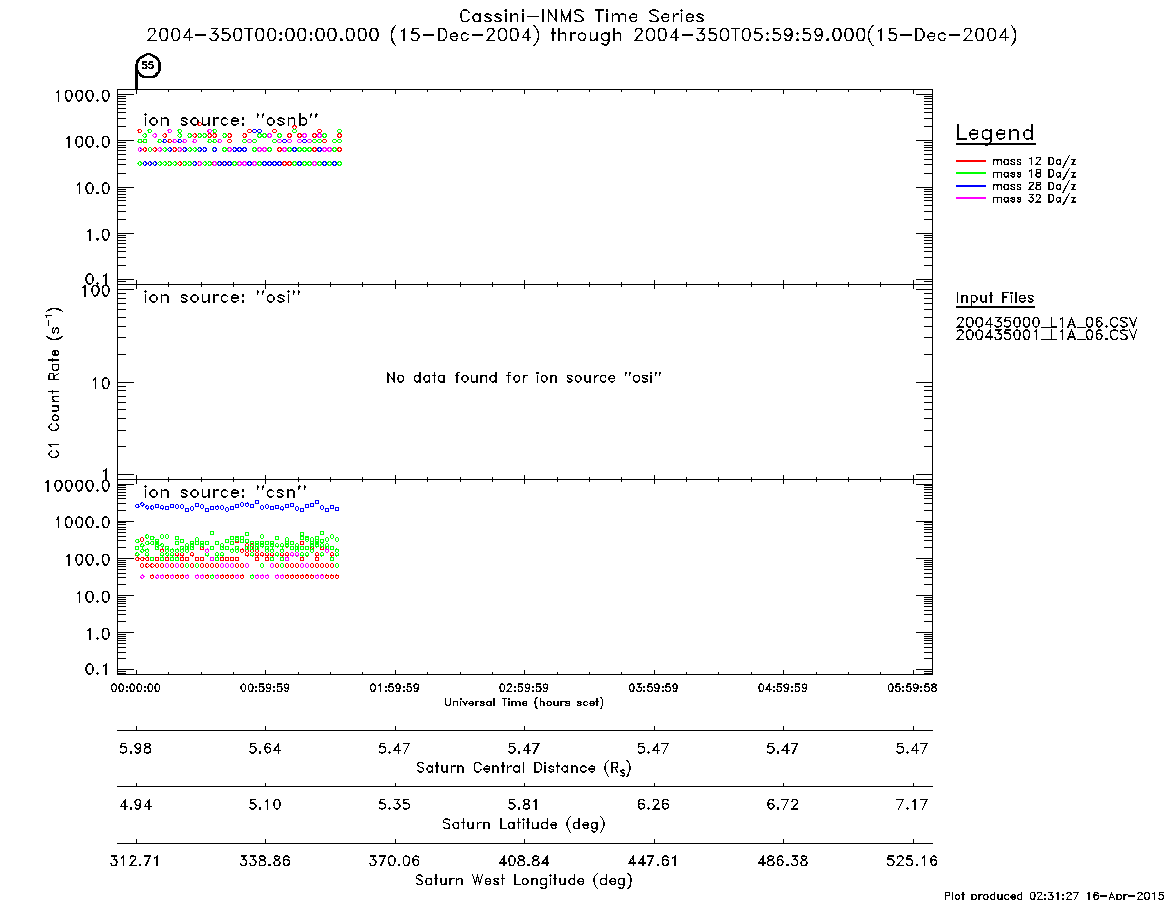1165x900 pixels.
Task: Click the longitude value 338.86
Action: 265,861
